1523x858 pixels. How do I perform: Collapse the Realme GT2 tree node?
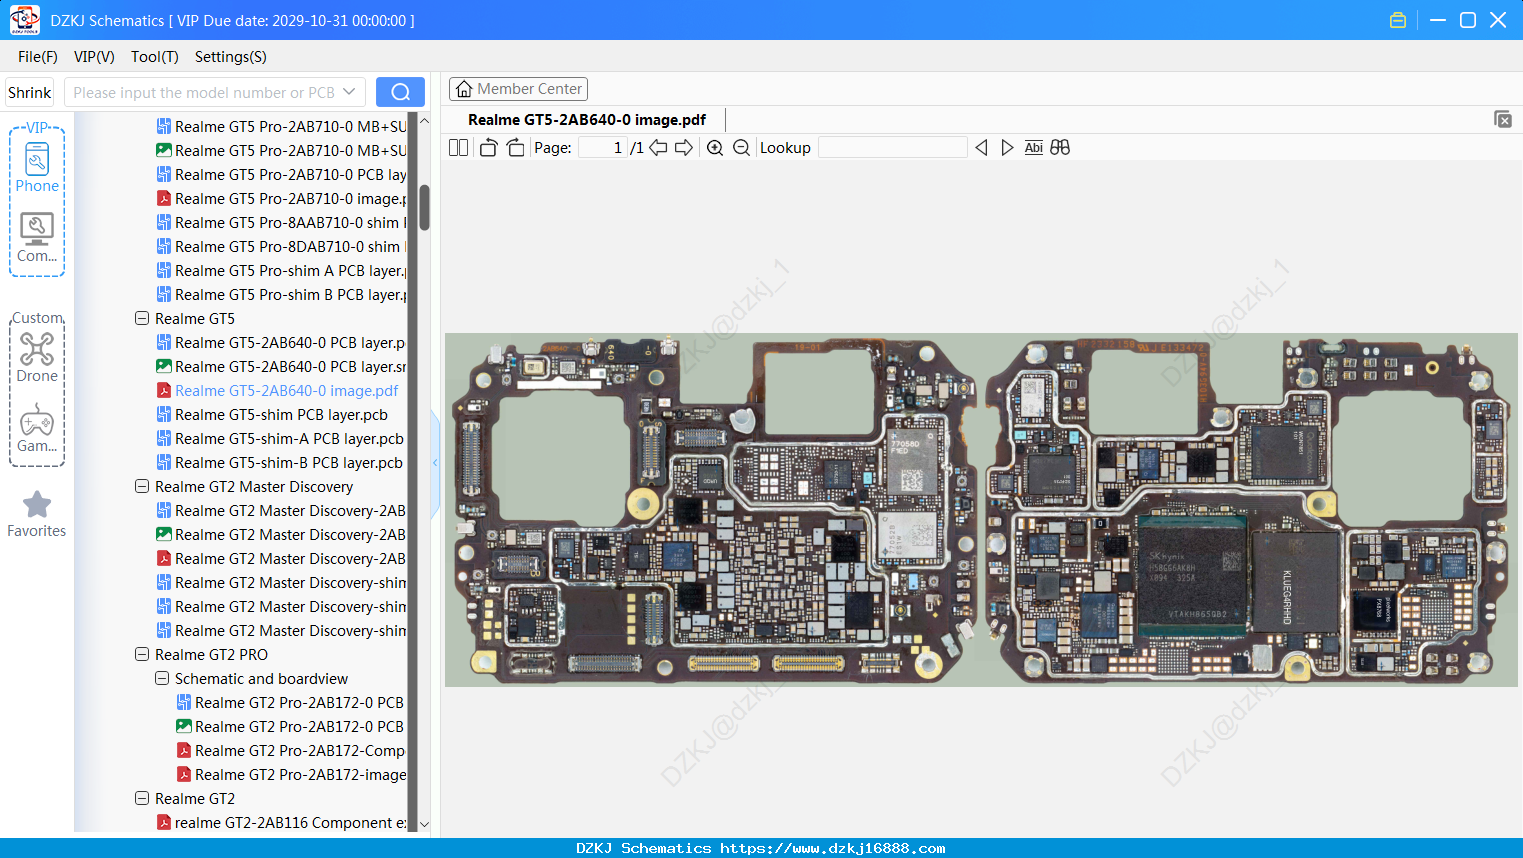[x=142, y=798]
